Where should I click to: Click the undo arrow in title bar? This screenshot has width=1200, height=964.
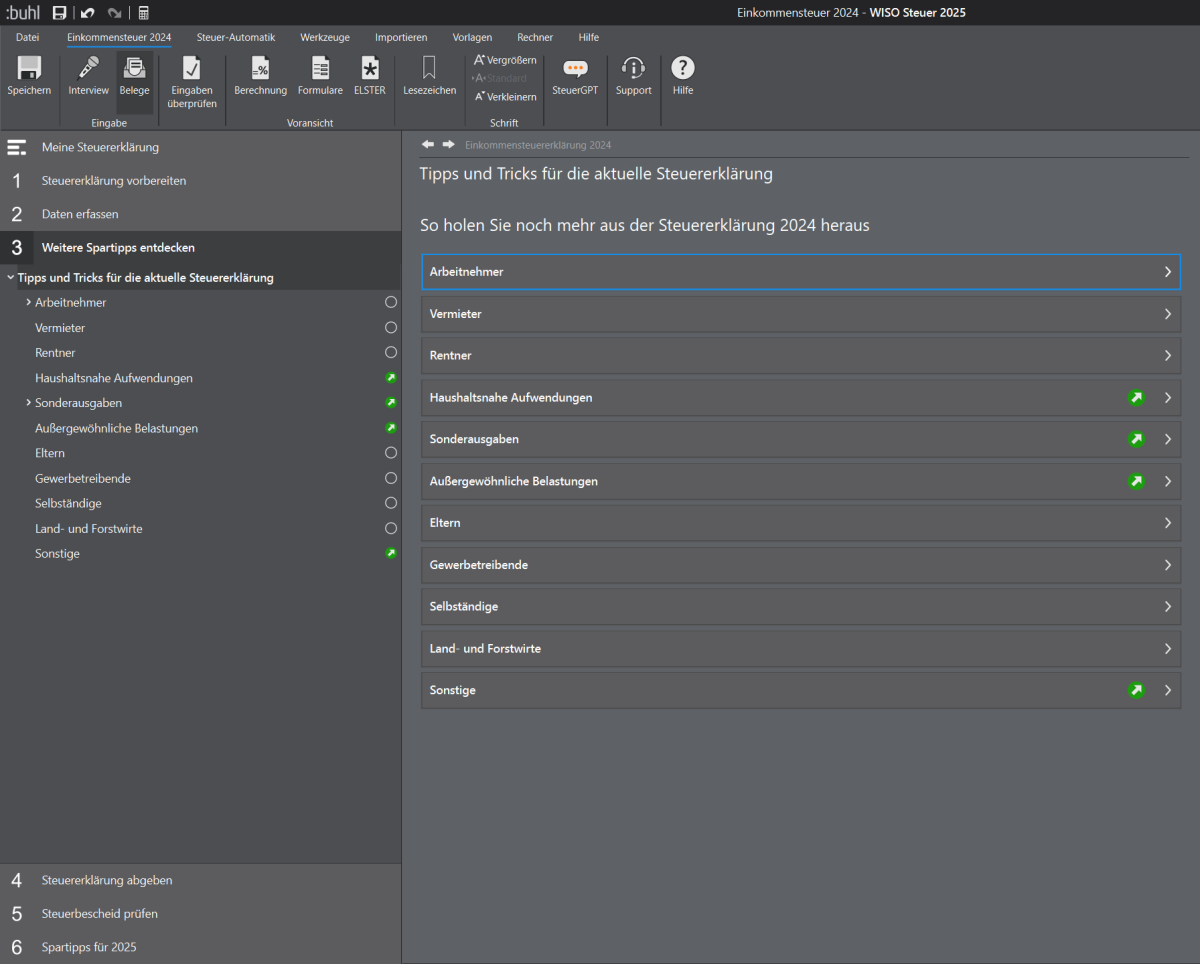pos(88,13)
